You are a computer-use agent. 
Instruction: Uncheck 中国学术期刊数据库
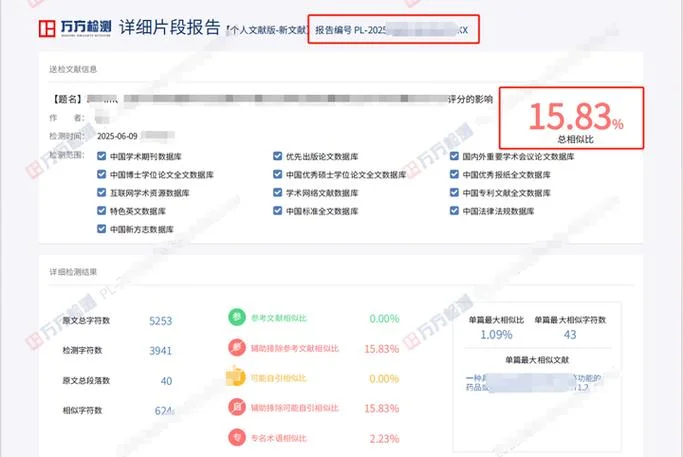tap(101, 156)
